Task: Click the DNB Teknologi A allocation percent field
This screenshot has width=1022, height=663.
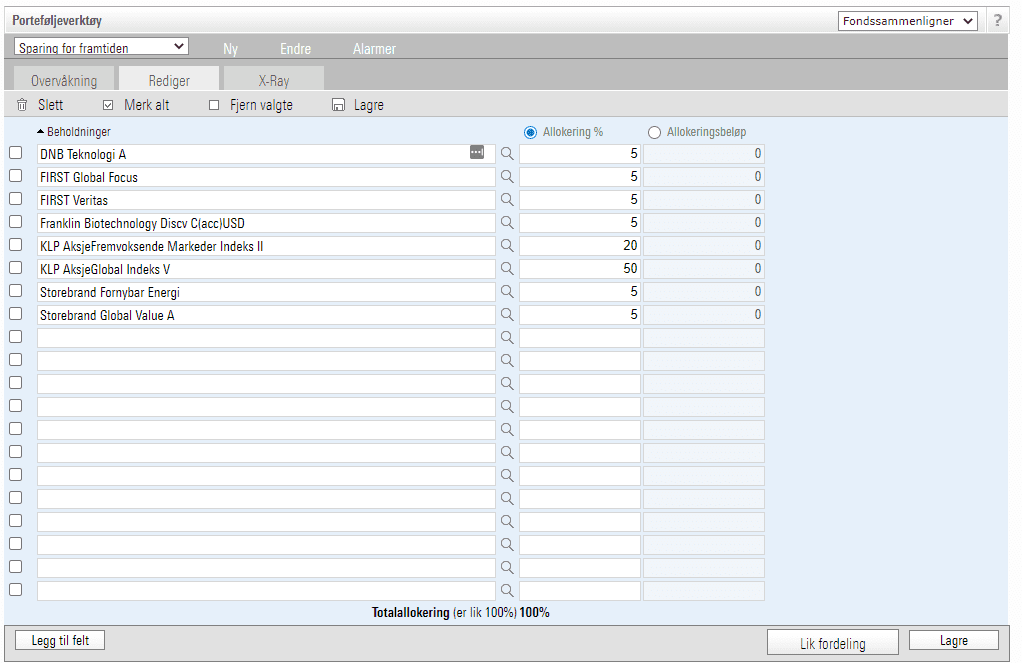Action: tap(580, 154)
